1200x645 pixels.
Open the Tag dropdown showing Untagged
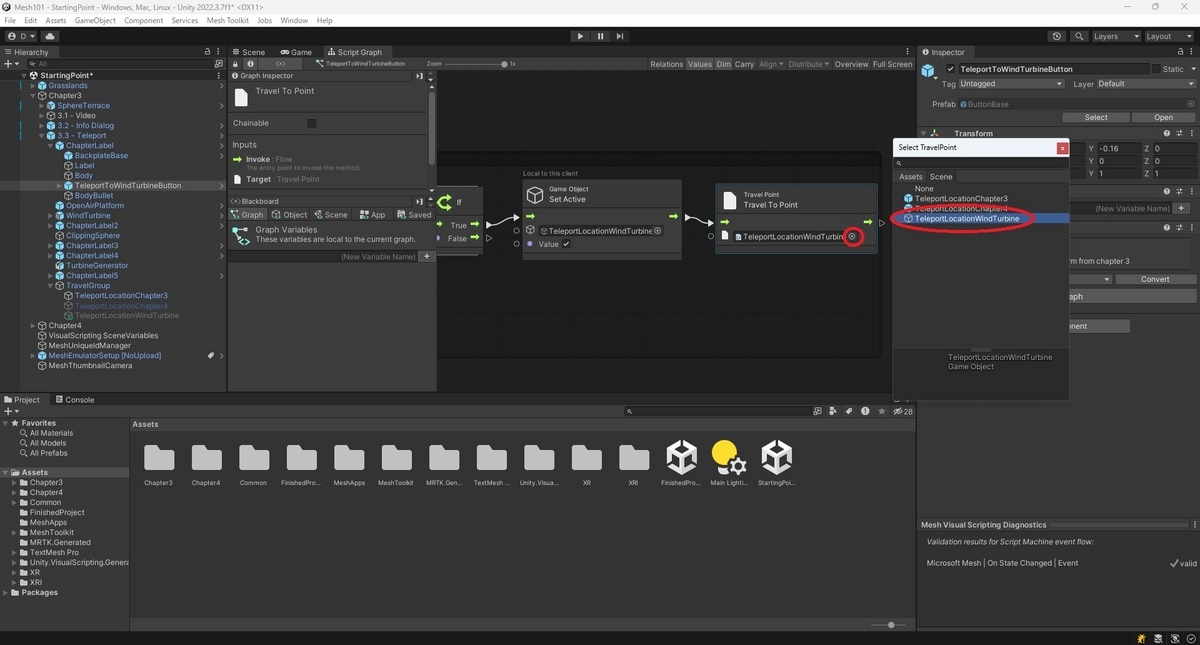click(1010, 84)
